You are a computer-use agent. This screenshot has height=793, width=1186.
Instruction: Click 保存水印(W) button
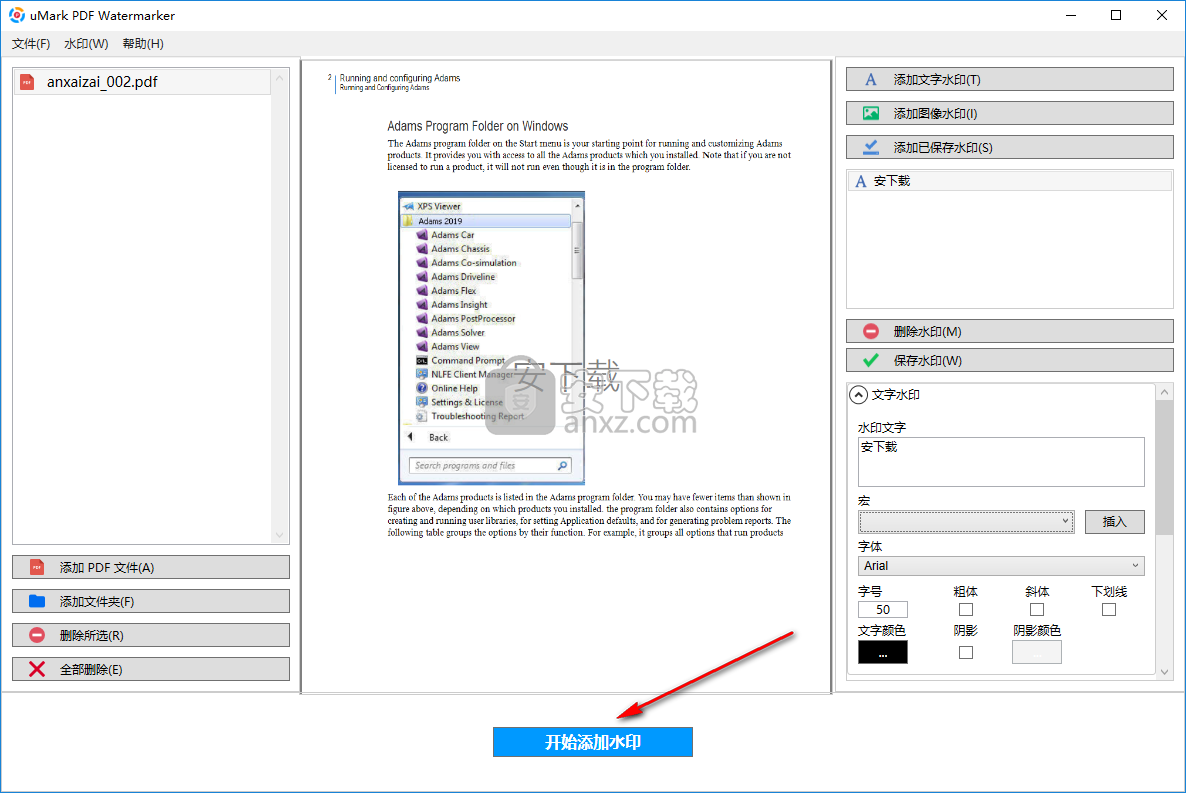coord(1010,360)
